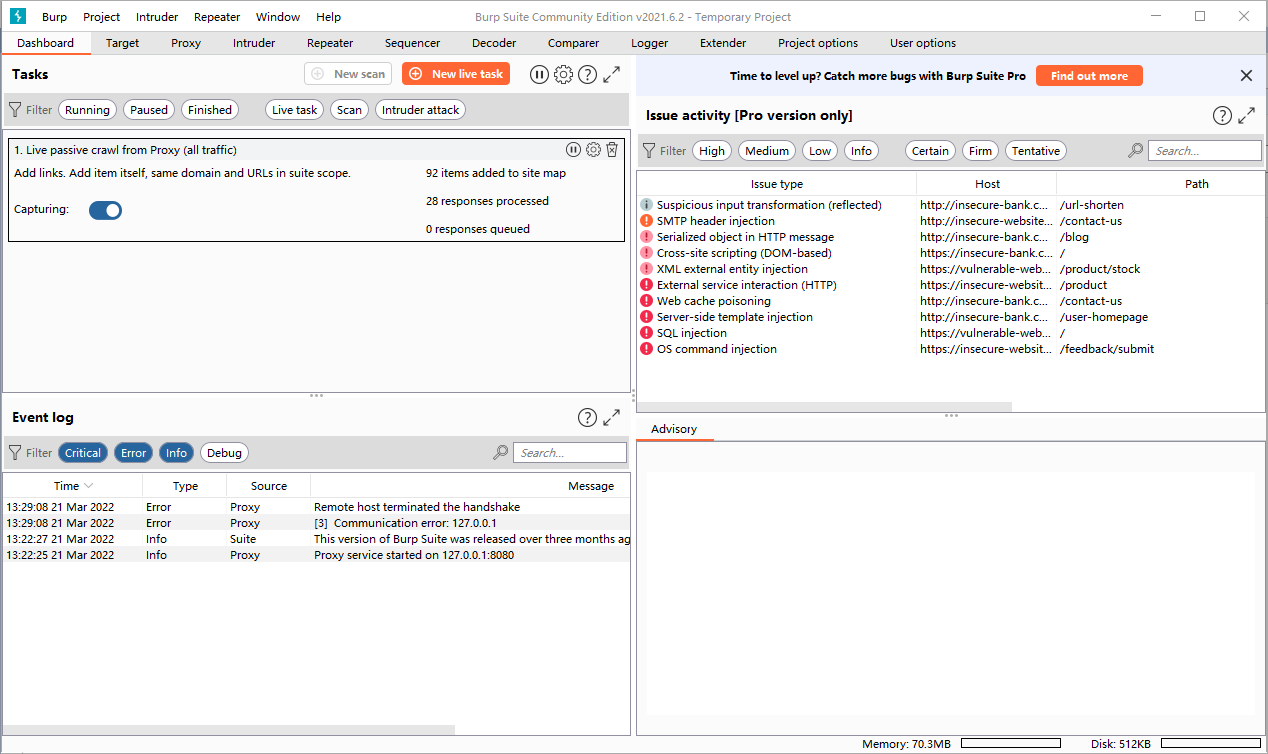Click the Issue activity filter funnel icon
The image size is (1268, 754).
649,151
